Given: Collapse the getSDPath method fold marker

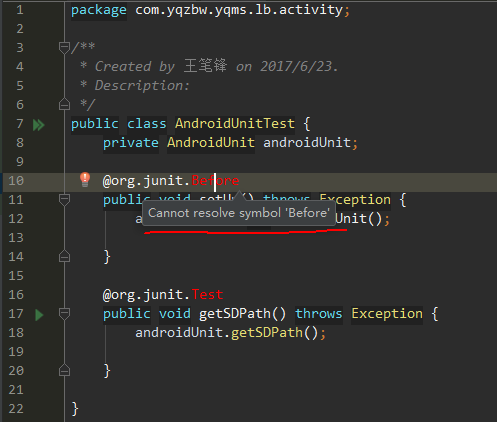Looking at the screenshot, I should coord(64,313).
